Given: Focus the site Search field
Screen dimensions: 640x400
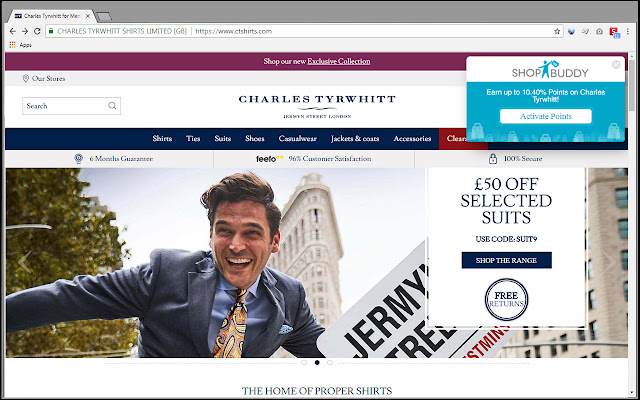Looking at the screenshot, I should [x=65, y=106].
